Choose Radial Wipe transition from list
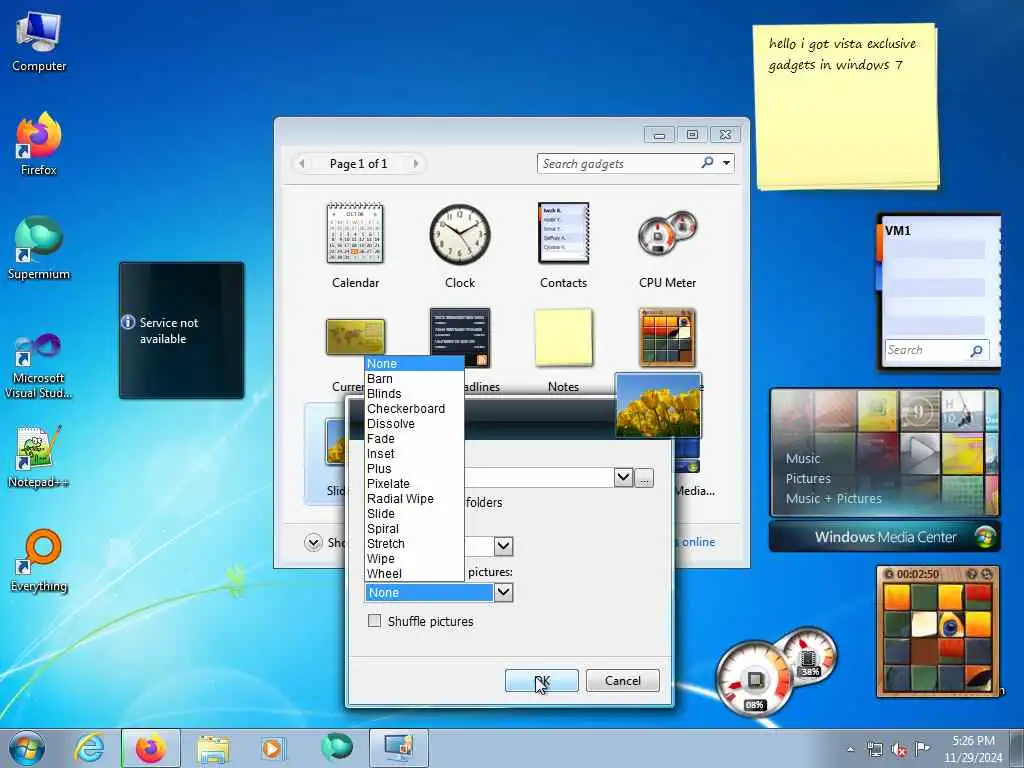 point(414,499)
